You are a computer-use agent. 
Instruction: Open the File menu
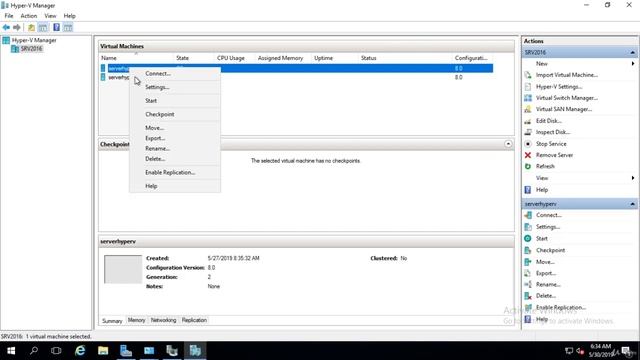click(9, 16)
